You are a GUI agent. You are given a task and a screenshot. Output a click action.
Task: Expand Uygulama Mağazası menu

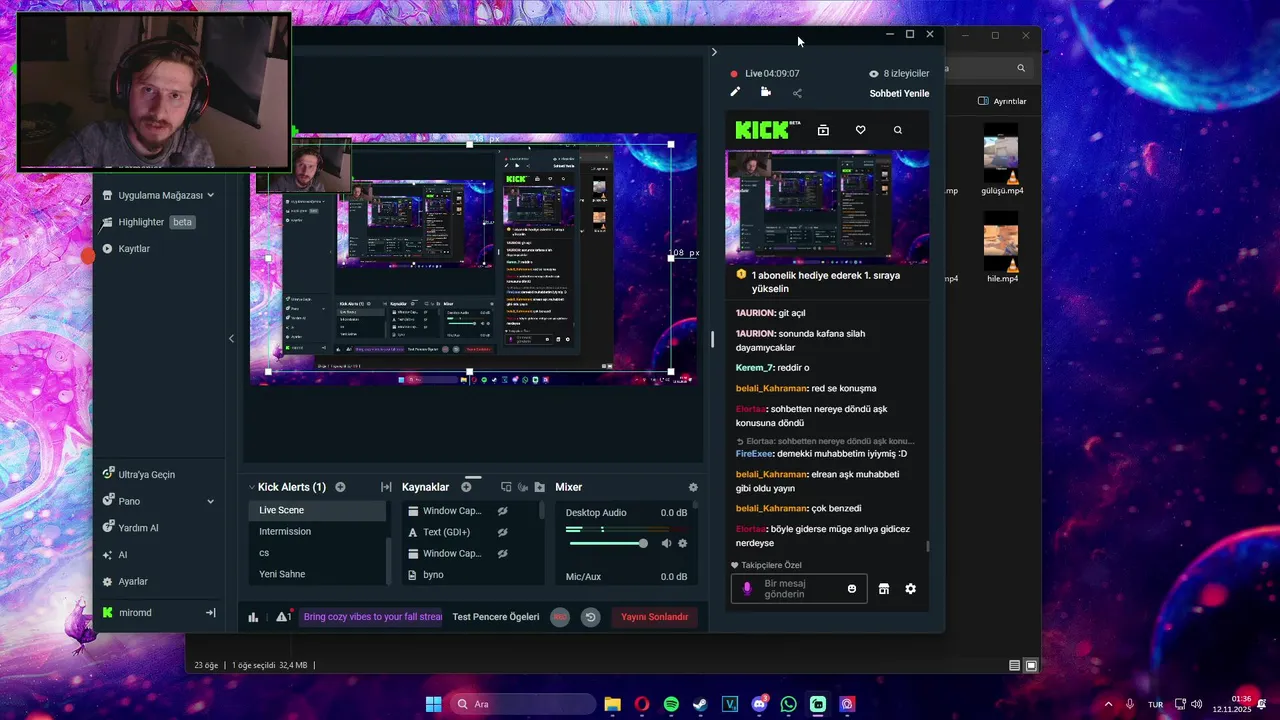click(160, 195)
